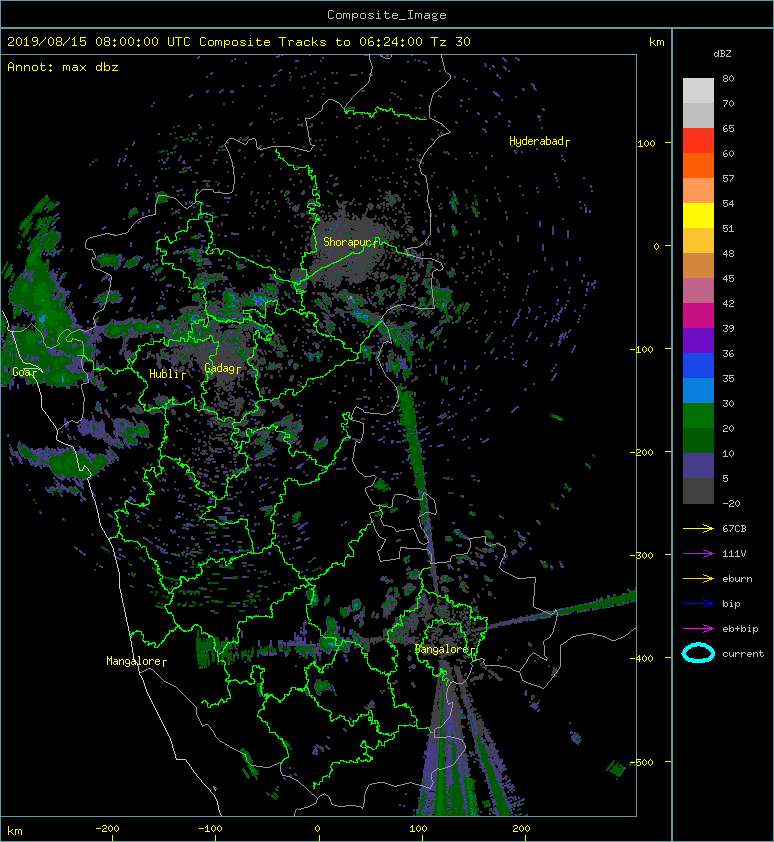Click the -200 km horizontal axis tick
This screenshot has height=842, width=774.
(x=107, y=829)
